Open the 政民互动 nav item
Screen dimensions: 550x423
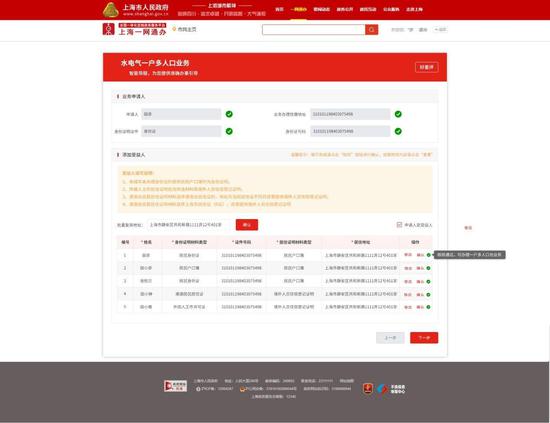(368, 9)
